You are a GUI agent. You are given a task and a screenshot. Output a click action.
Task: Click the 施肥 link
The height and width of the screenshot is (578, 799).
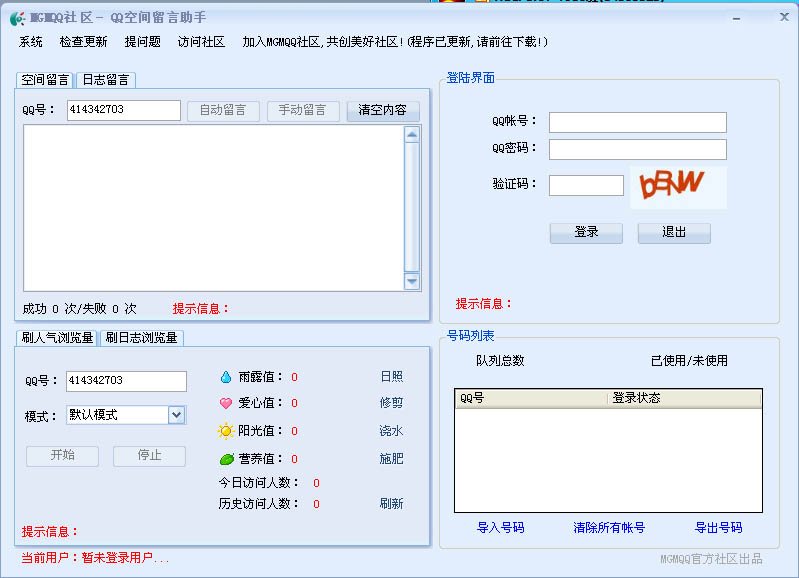tap(391, 459)
